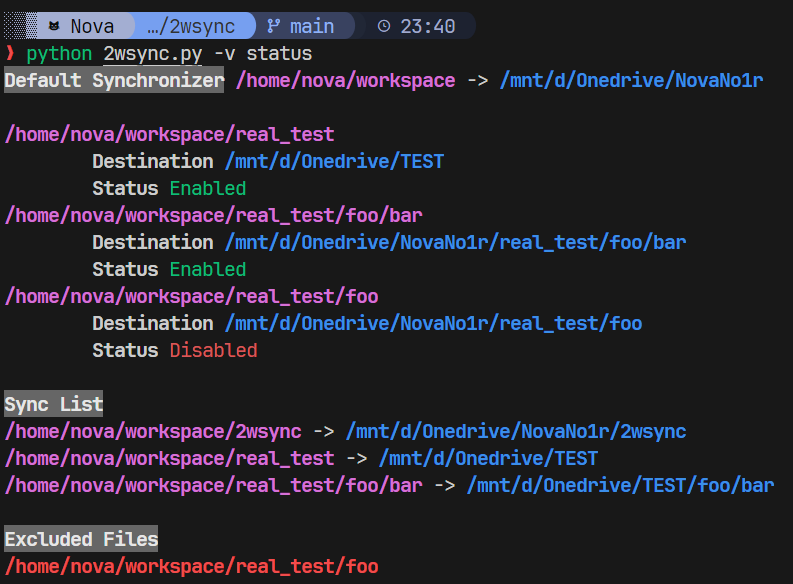793x584 pixels.
Task: Click the red prompt arrow character
Action: tap(10, 54)
